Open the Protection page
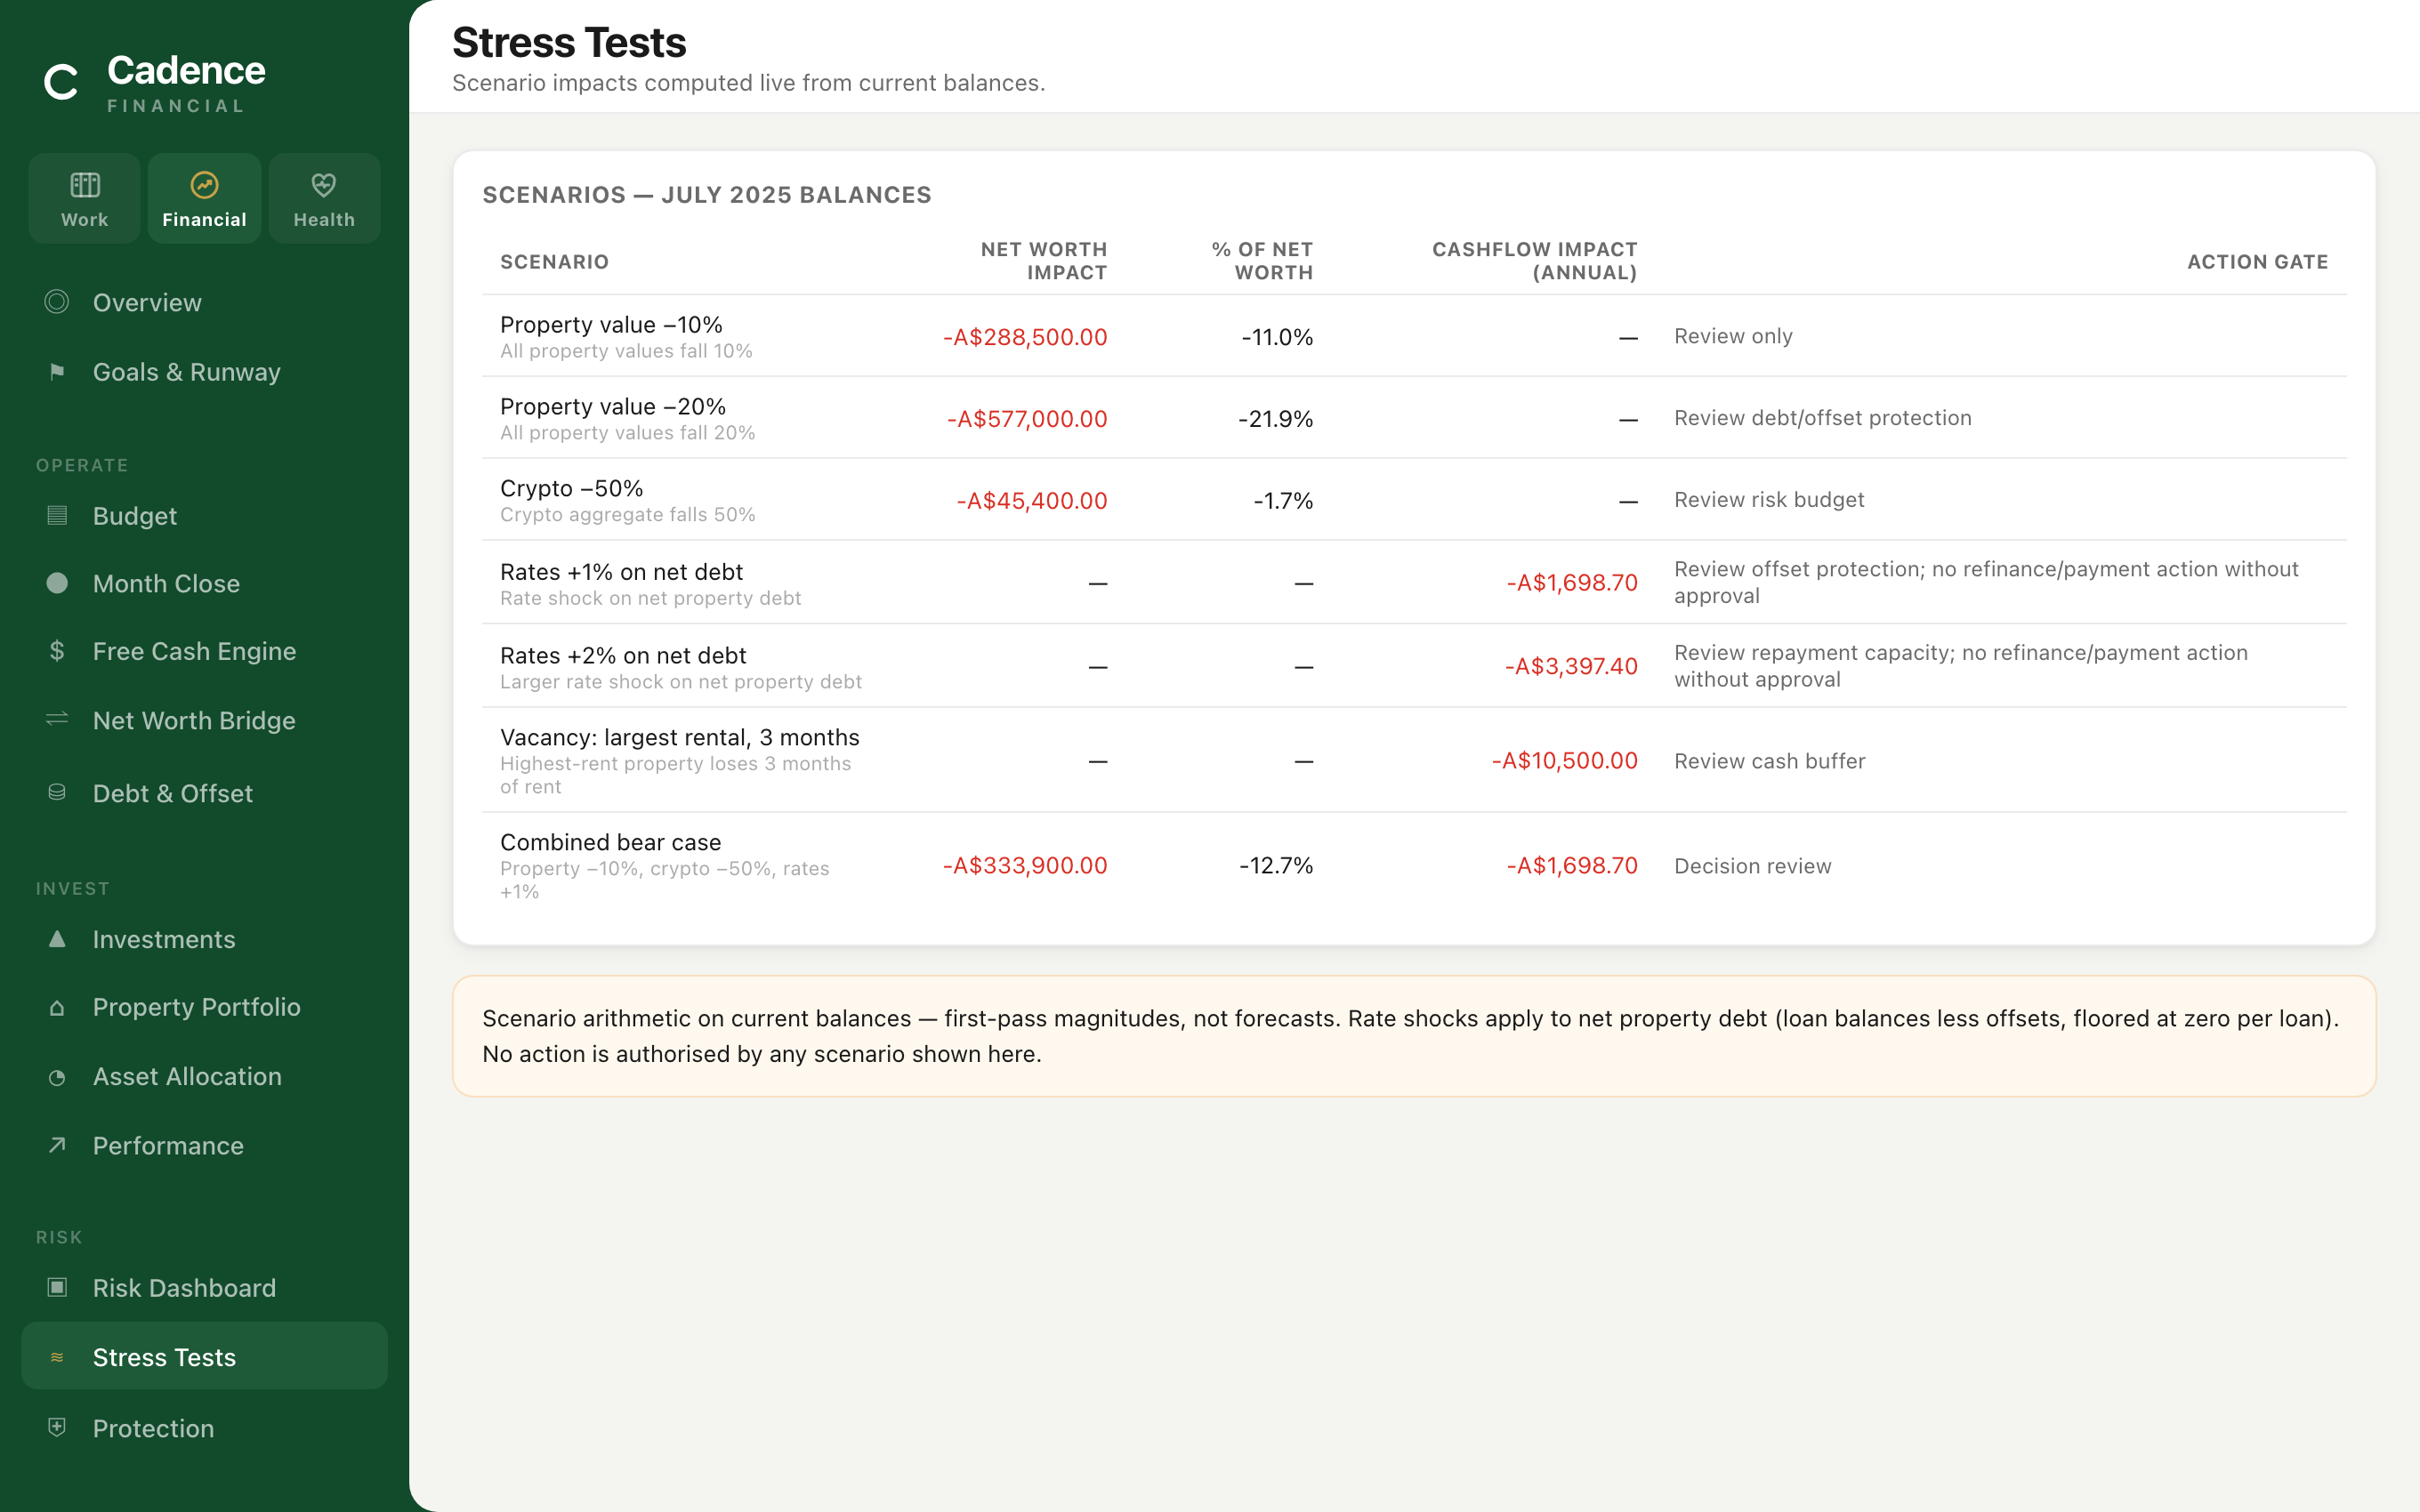The height and width of the screenshot is (1512, 2420). (204, 1428)
